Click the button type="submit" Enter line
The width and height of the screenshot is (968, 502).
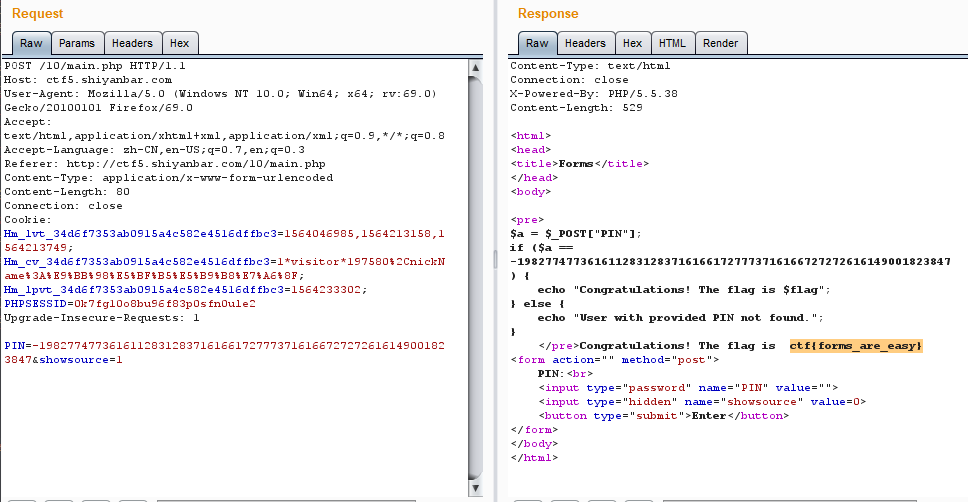pos(664,416)
